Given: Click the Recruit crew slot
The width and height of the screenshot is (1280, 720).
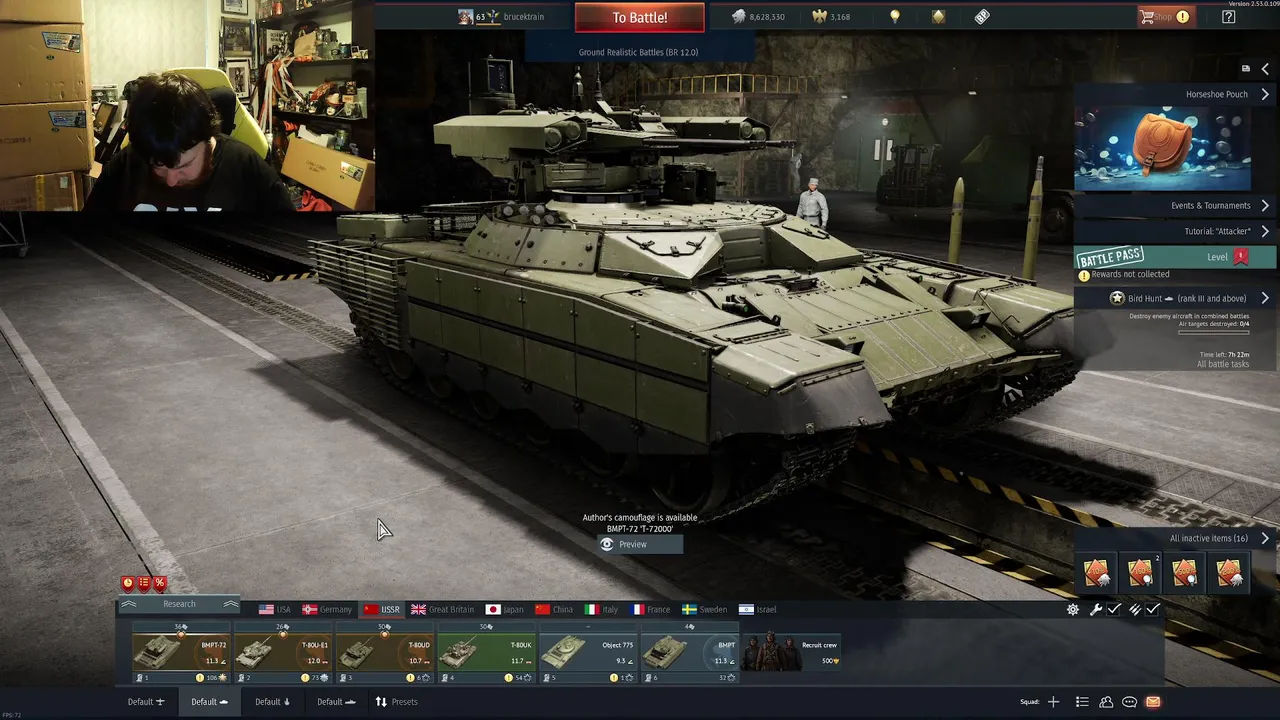Looking at the screenshot, I should tap(791, 652).
